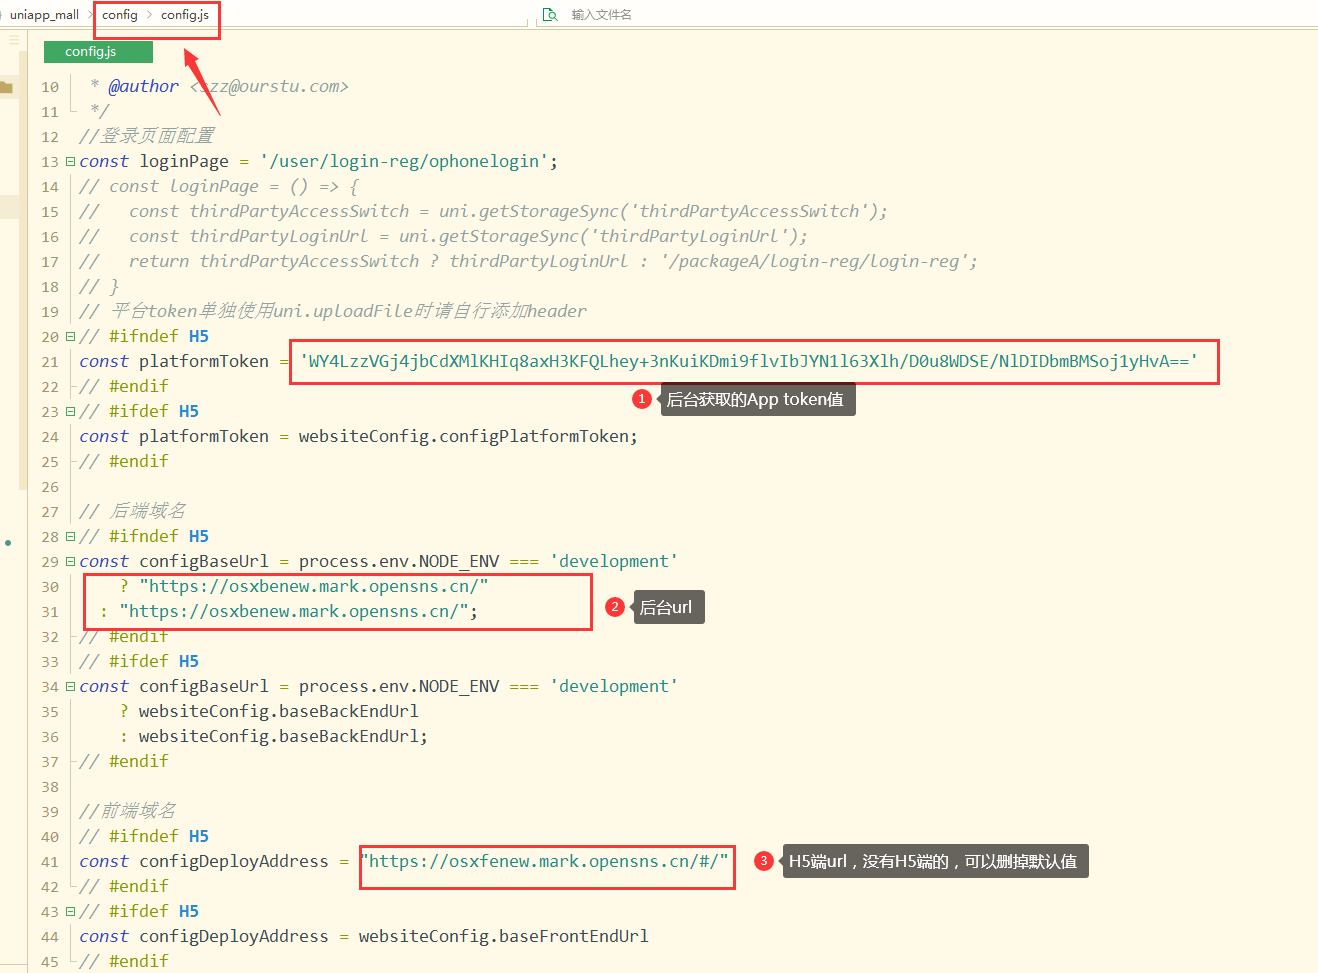Click the '//前端域名' comment line
Viewport: 1318px width, 973px height.
coord(127,811)
